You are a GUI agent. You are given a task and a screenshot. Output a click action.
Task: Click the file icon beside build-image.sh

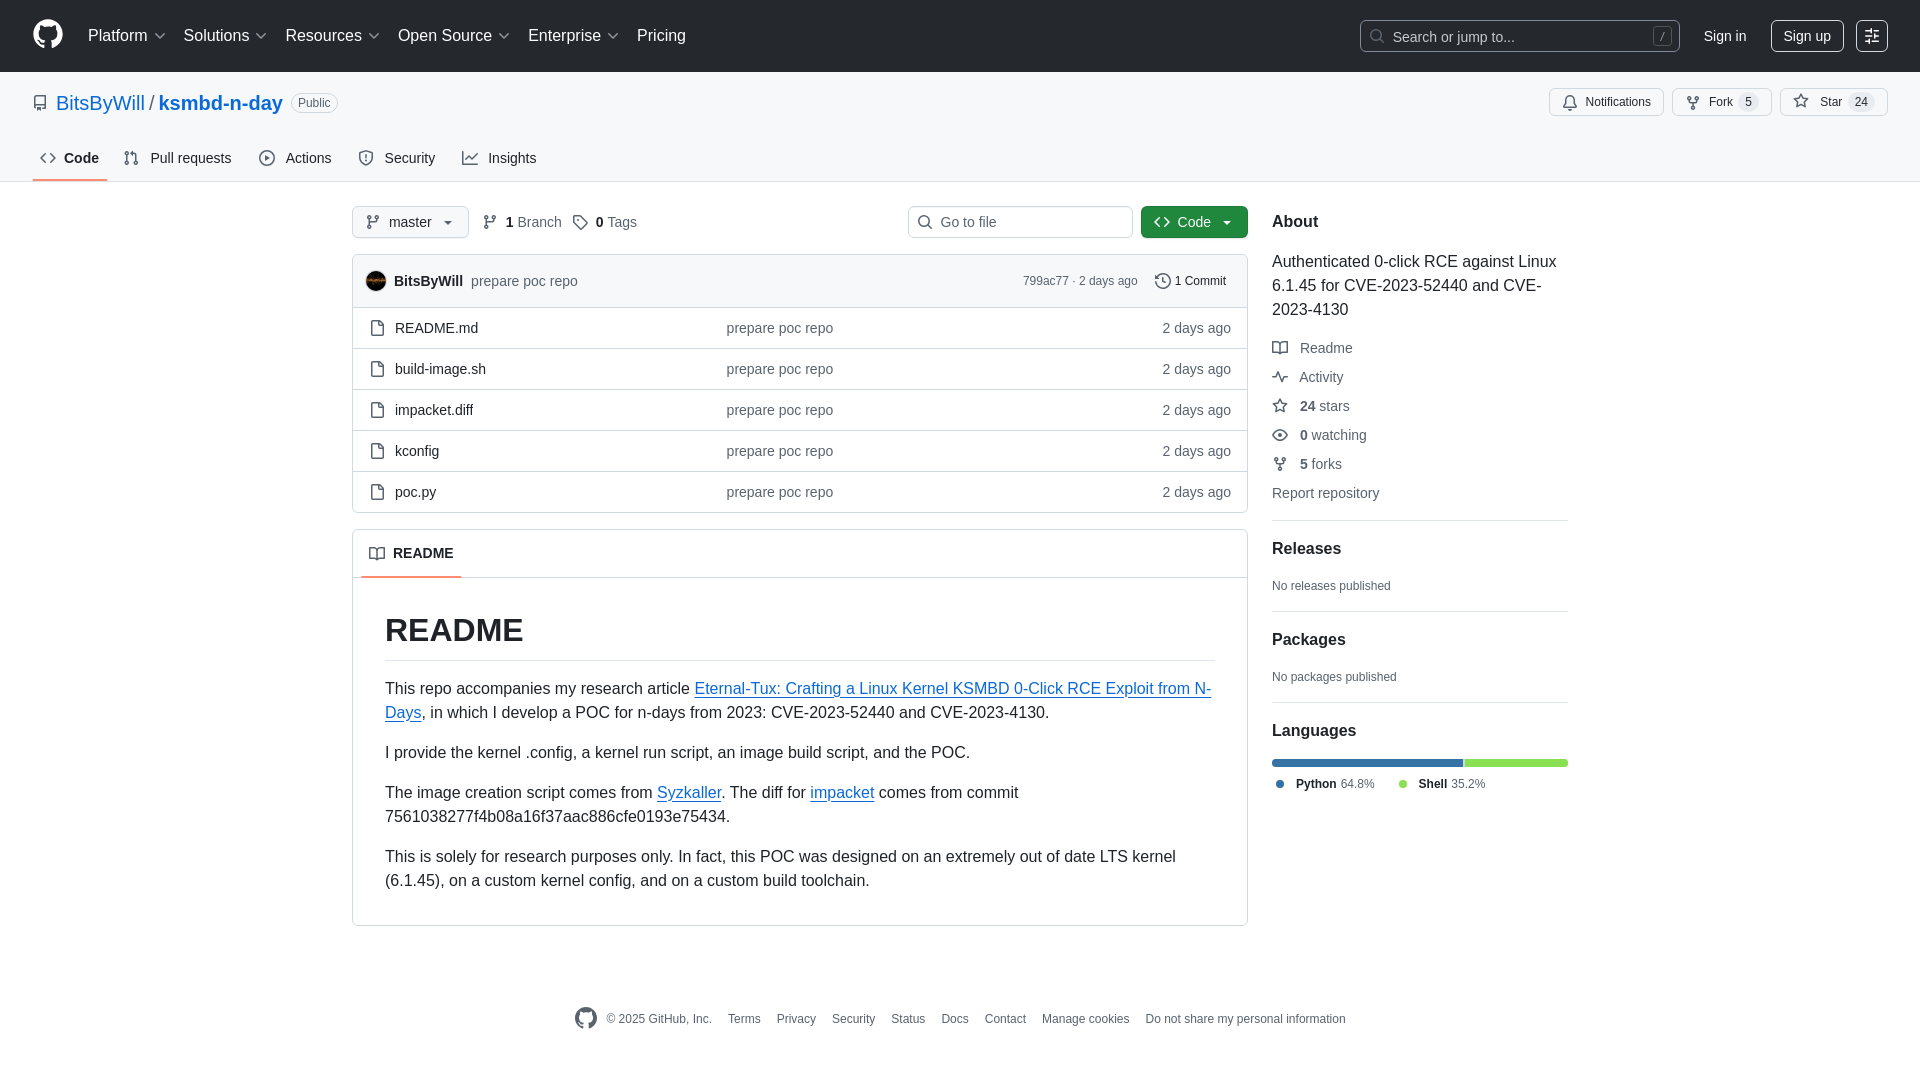point(377,369)
